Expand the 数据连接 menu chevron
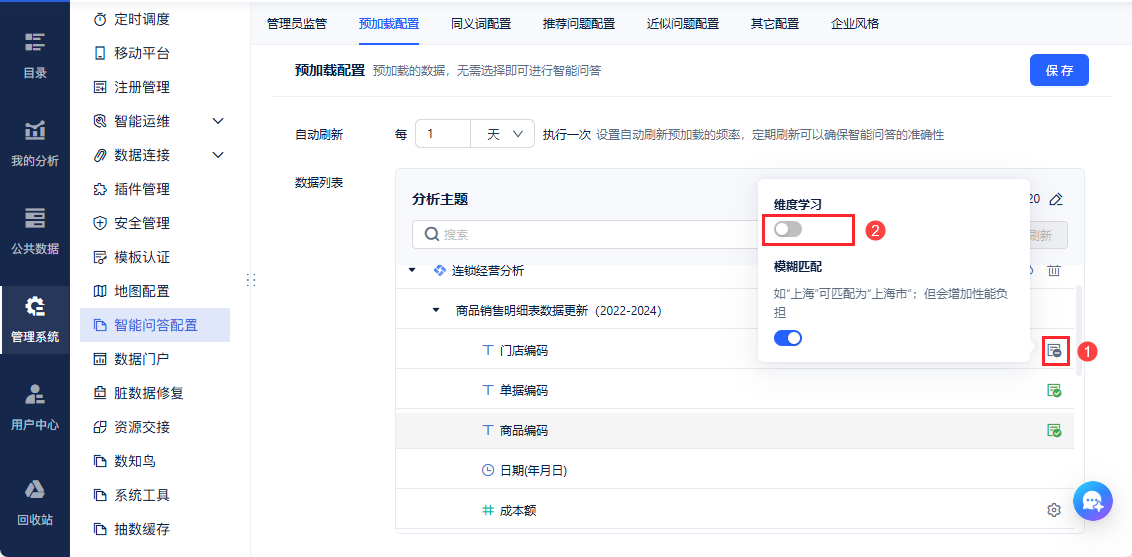This screenshot has width=1132, height=557. coord(218,155)
